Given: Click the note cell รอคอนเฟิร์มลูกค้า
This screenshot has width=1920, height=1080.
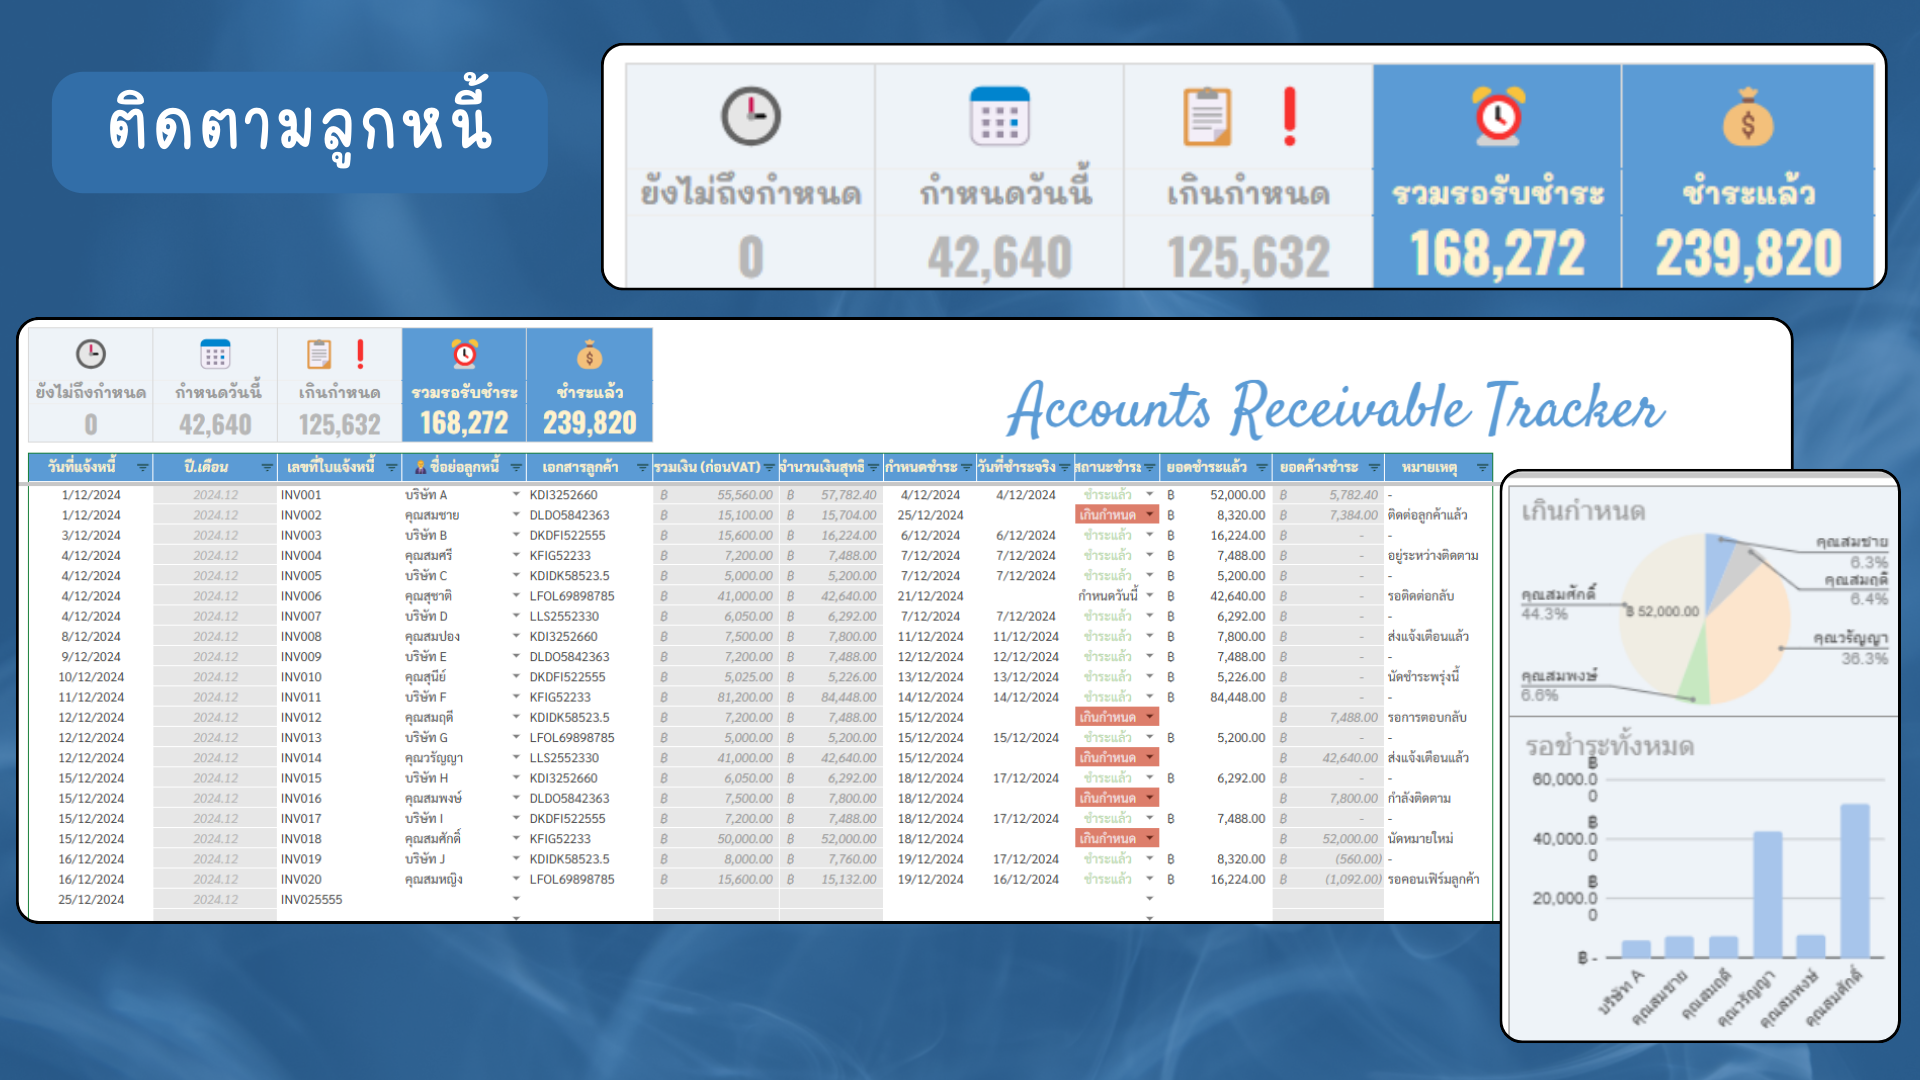Looking at the screenshot, I should pos(1438,879).
